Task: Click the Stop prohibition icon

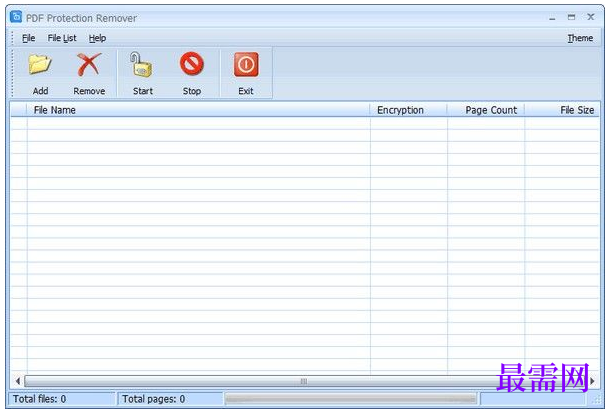Action: pyautogui.click(x=192, y=64)
